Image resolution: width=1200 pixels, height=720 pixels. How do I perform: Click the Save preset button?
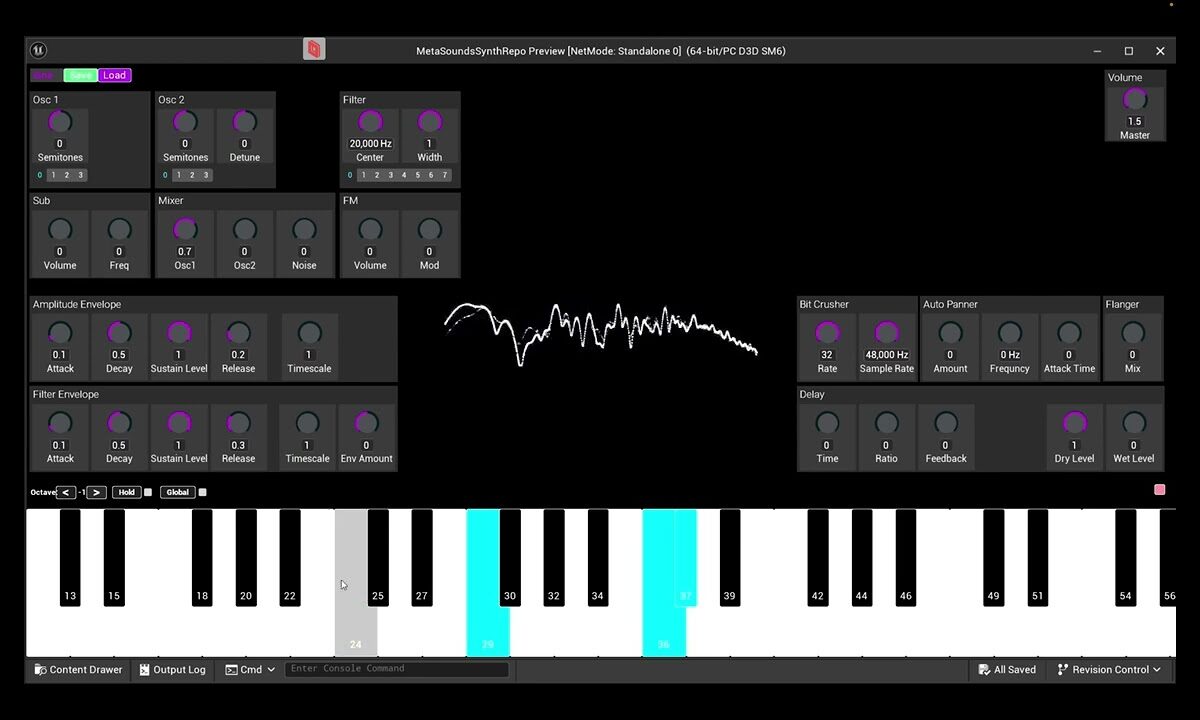(x=81, y=75)
